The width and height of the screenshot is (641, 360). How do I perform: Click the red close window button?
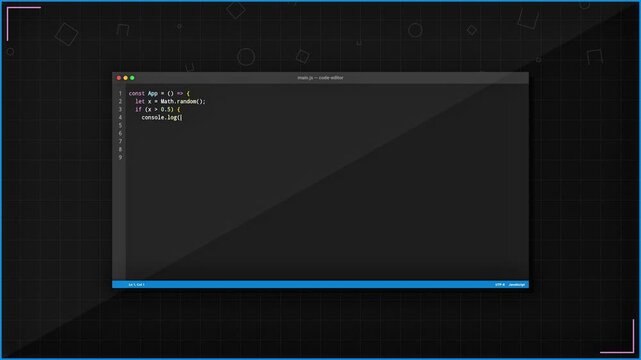[x=119, y=78]
